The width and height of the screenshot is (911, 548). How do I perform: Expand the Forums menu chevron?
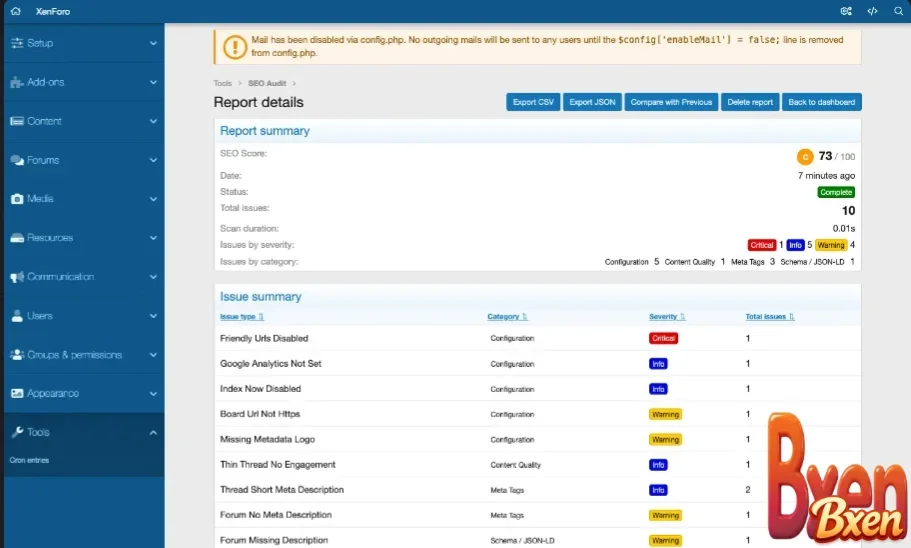153,160
